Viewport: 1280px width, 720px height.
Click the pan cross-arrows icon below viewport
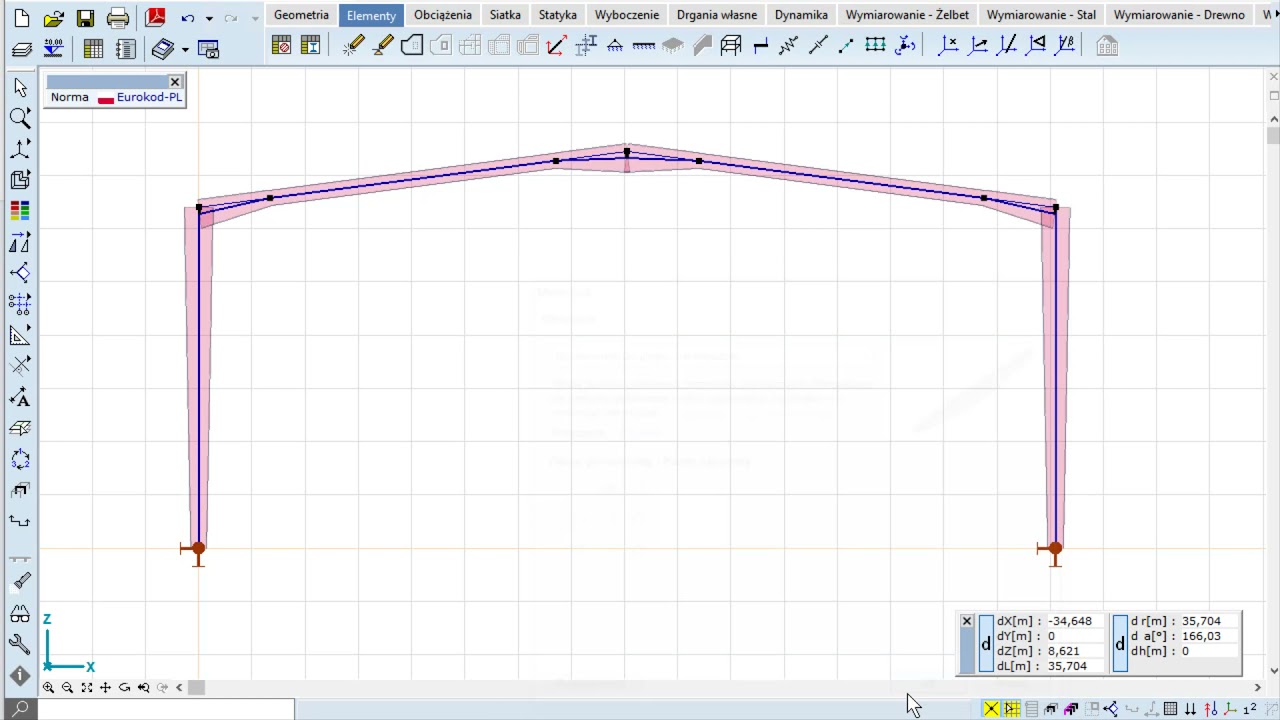tap(105, 687)
